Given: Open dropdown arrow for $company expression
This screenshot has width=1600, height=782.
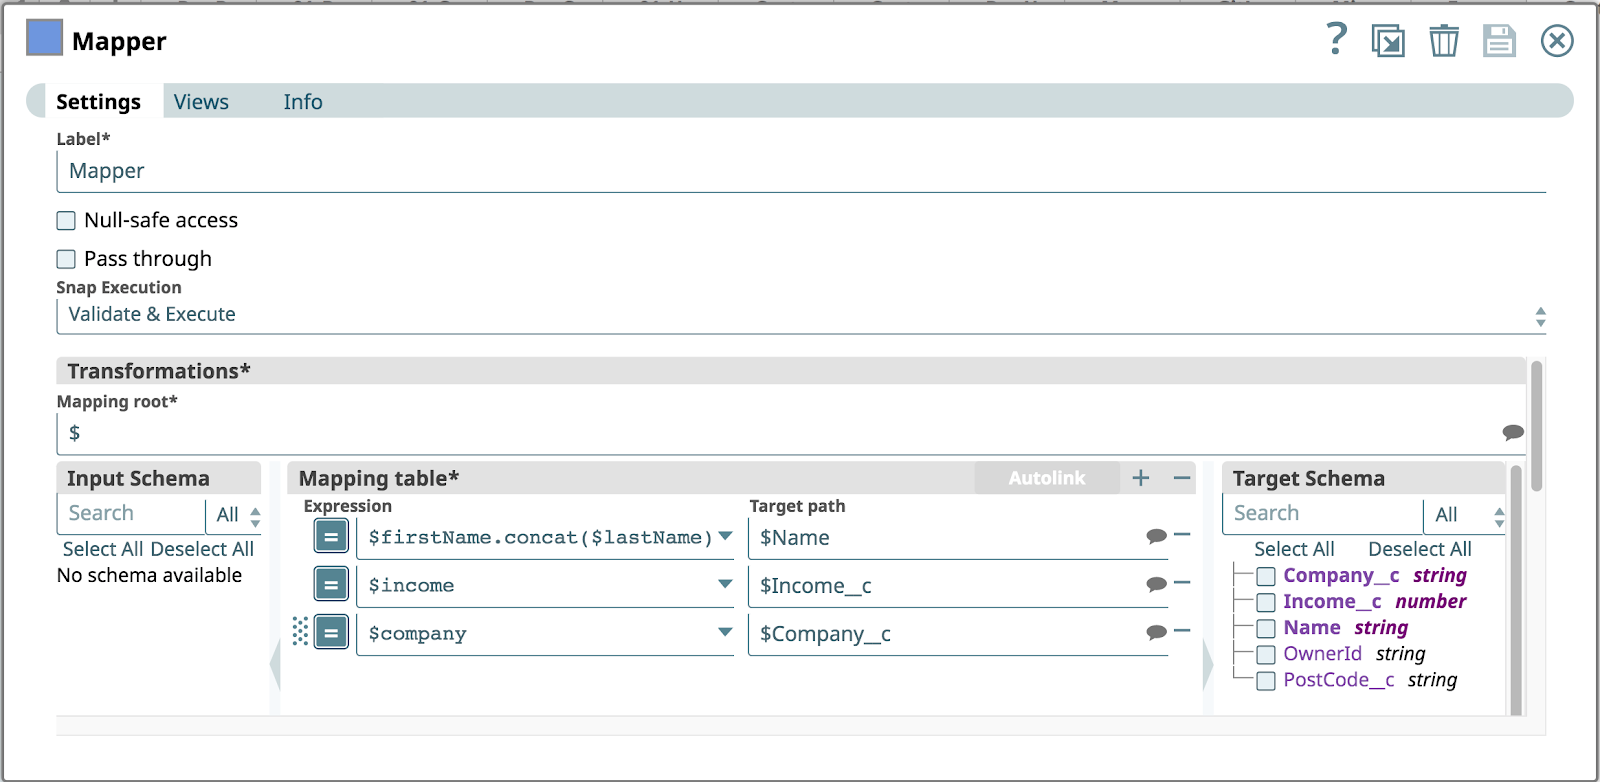Looking at the screenshot, I should 725,632.
